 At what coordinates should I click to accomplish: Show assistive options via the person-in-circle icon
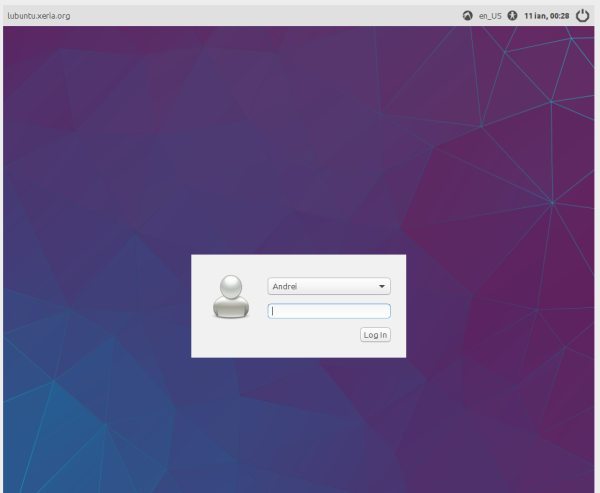(513, 16)
